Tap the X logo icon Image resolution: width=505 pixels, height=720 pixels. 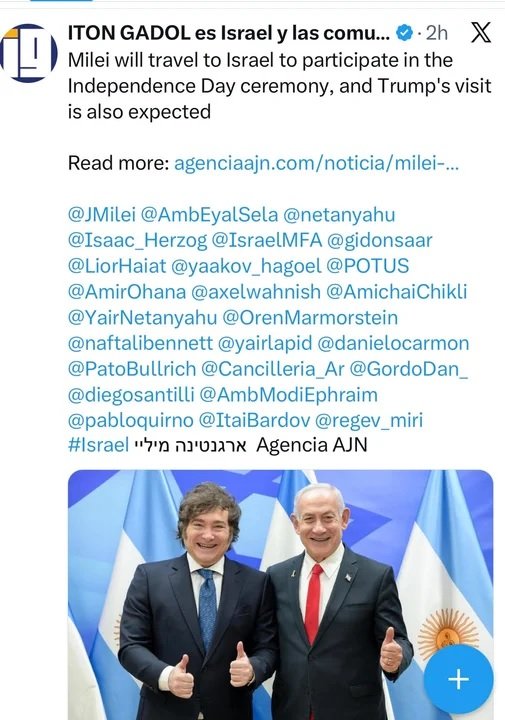(x=481, y=33)
